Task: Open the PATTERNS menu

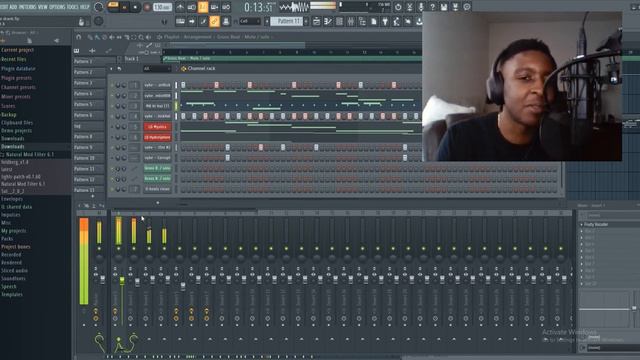Action: [x=27, y=7]
